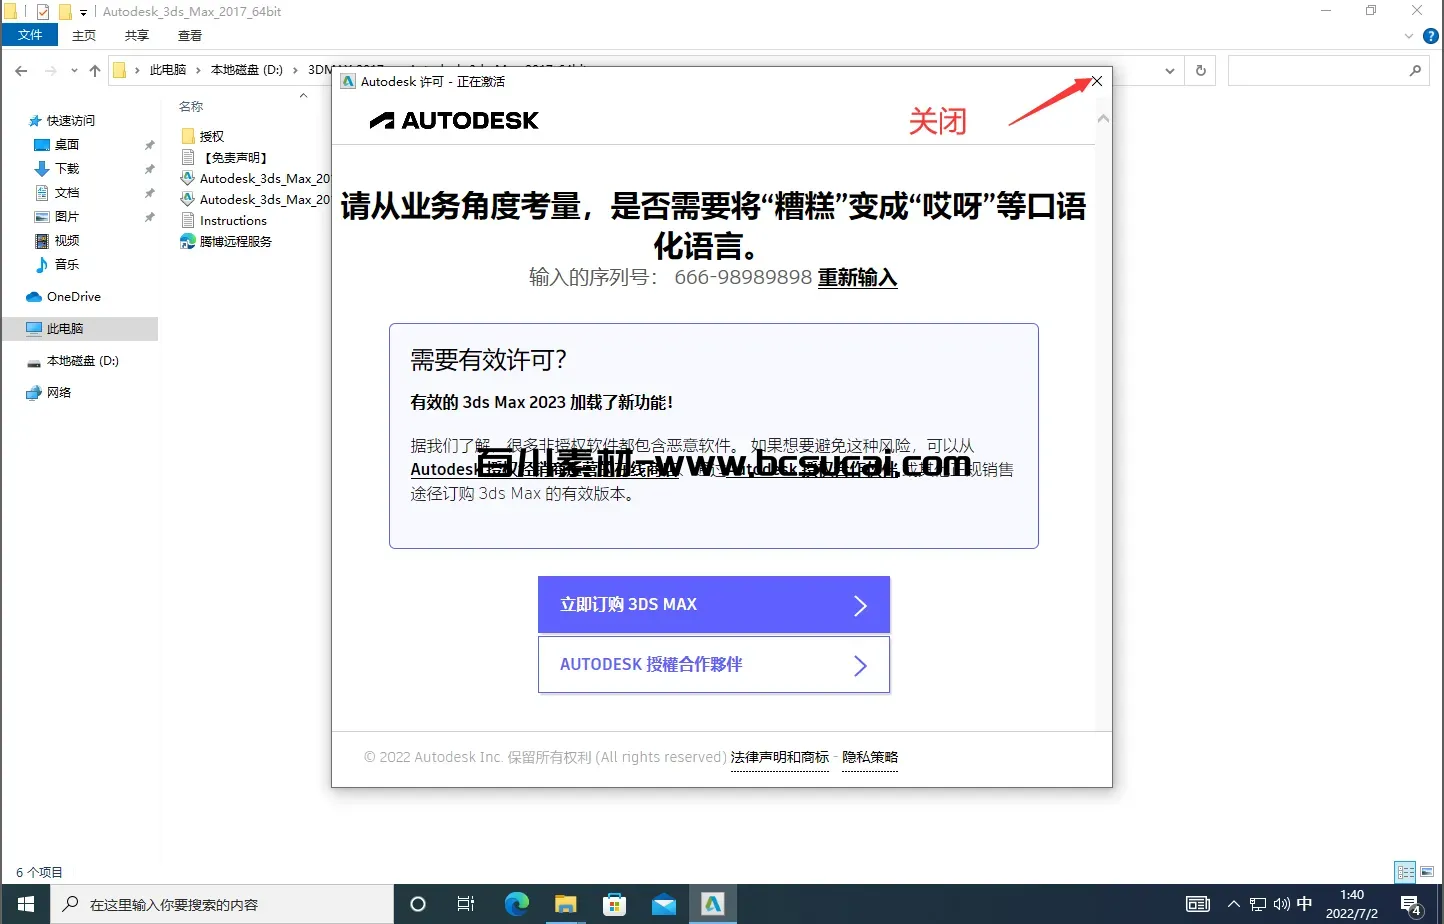Select 本地磁盘 (D:) in navigation pane
The height and width of the screenshot is (924, 1444).
82,361
